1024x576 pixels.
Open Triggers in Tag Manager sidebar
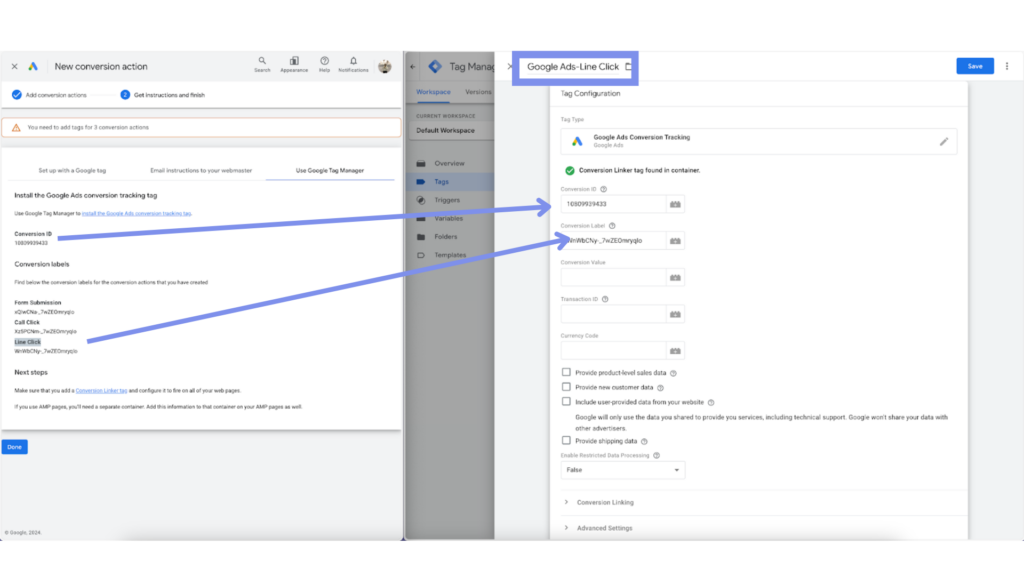(x=447, y=200)
